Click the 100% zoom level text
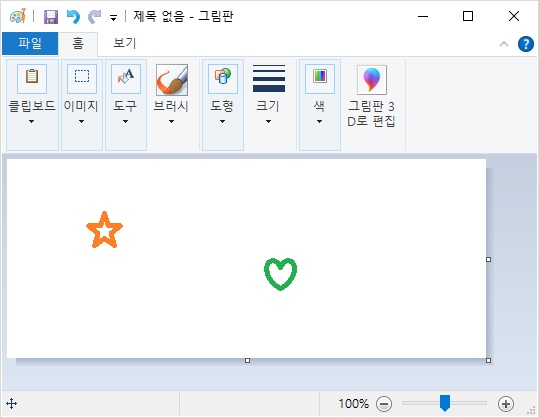Image resolution: width=539 pixels, height=418 pixels. (x=354, y=404)
